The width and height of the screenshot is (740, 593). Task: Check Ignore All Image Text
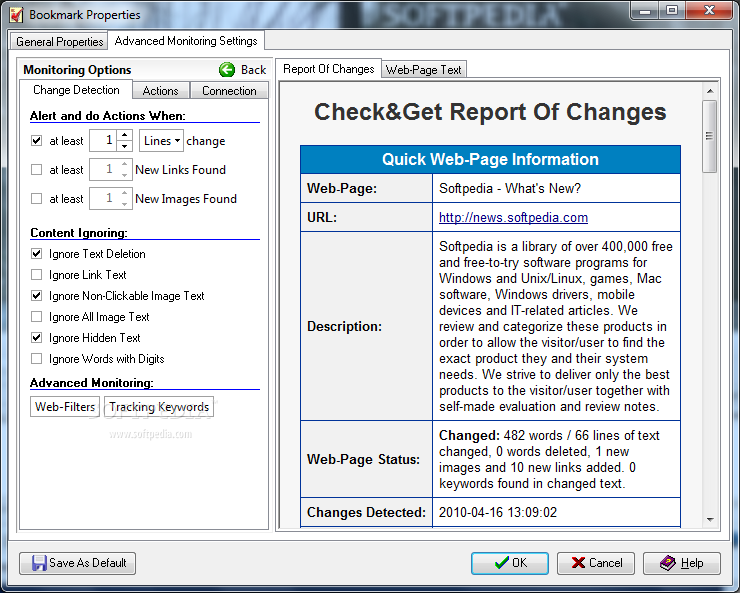(36, 317)
